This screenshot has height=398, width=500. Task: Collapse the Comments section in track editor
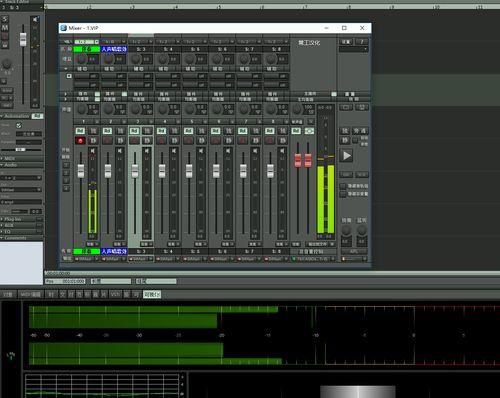pyautogui.click(x=2, y=238)
